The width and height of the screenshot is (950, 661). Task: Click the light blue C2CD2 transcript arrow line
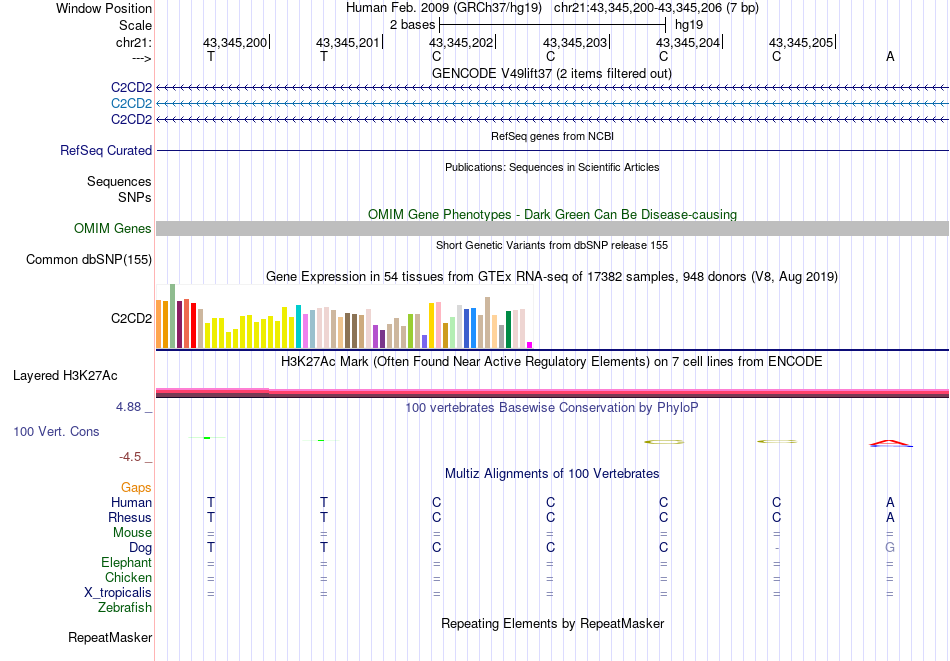[553, 104]
